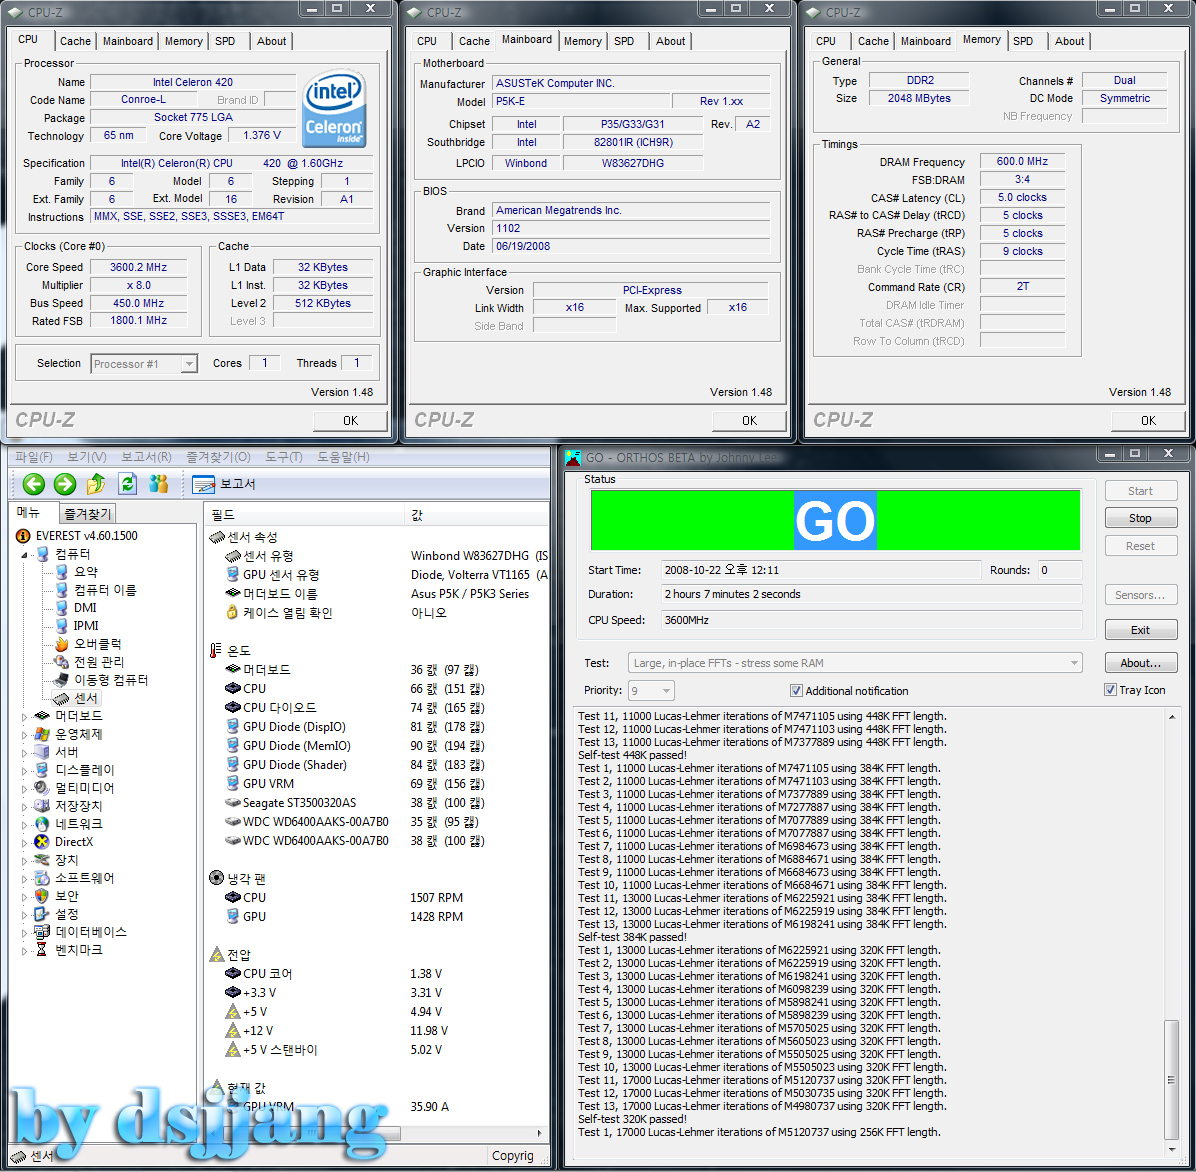Click the green GO status indicator
1196x1172 pixels.
835,520
